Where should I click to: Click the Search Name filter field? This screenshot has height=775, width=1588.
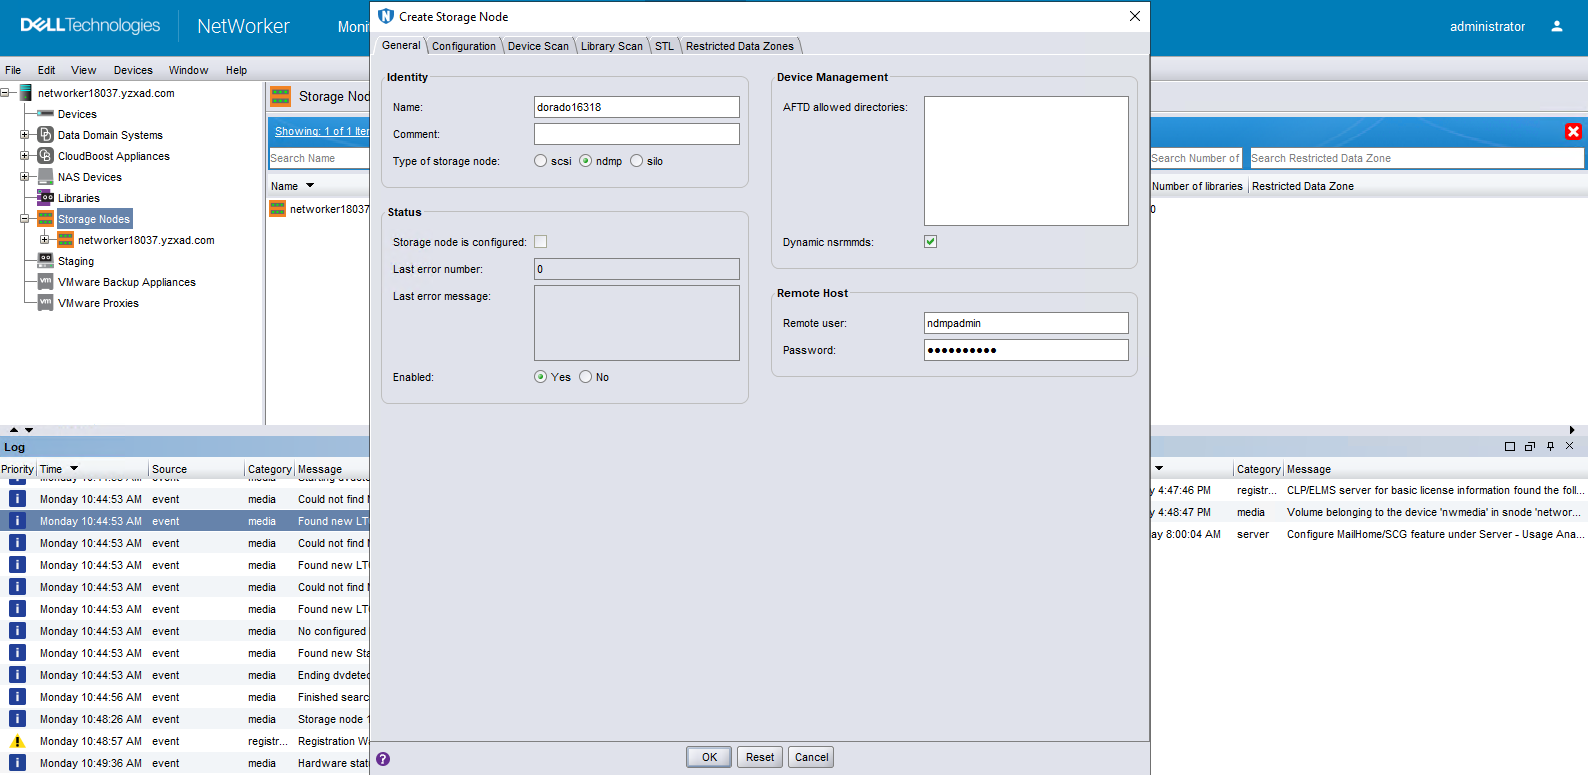pyautogui.click(x=319, y=158)
